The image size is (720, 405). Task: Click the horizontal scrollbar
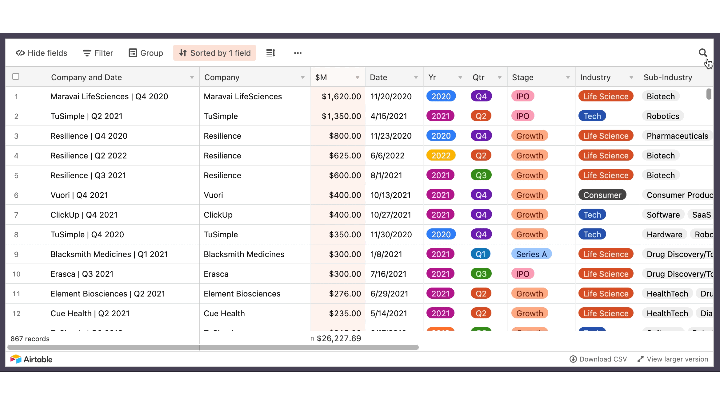pos(213,348)
